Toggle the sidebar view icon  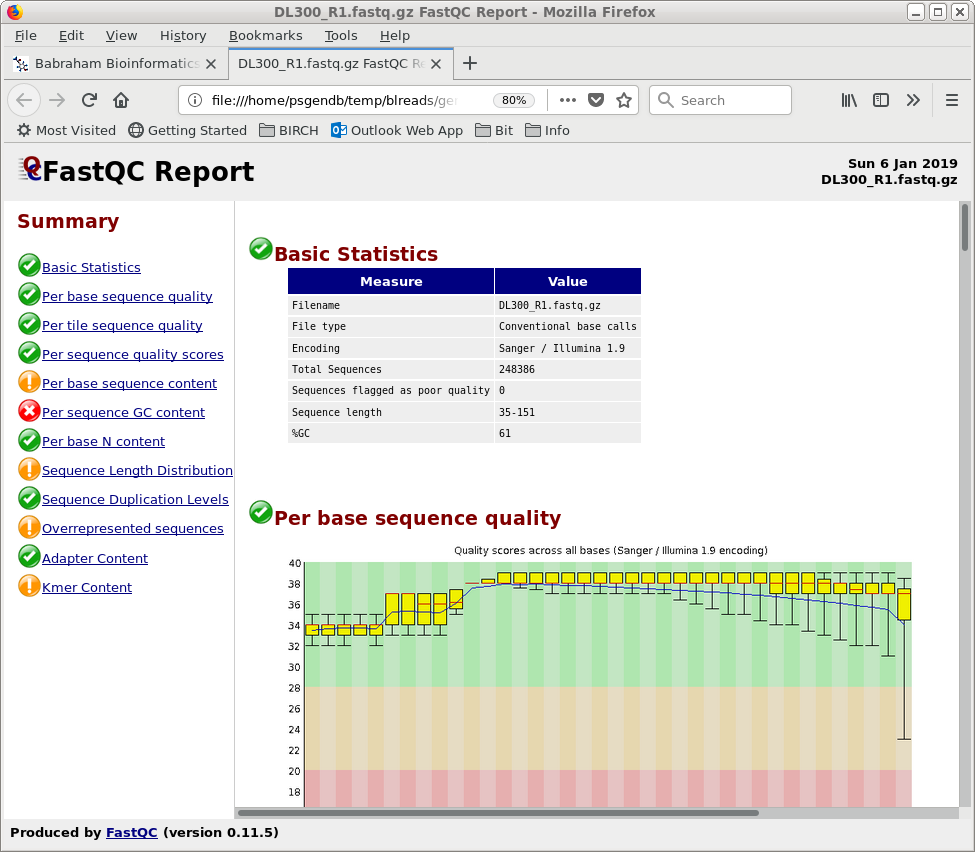click(x=881, y=100)
